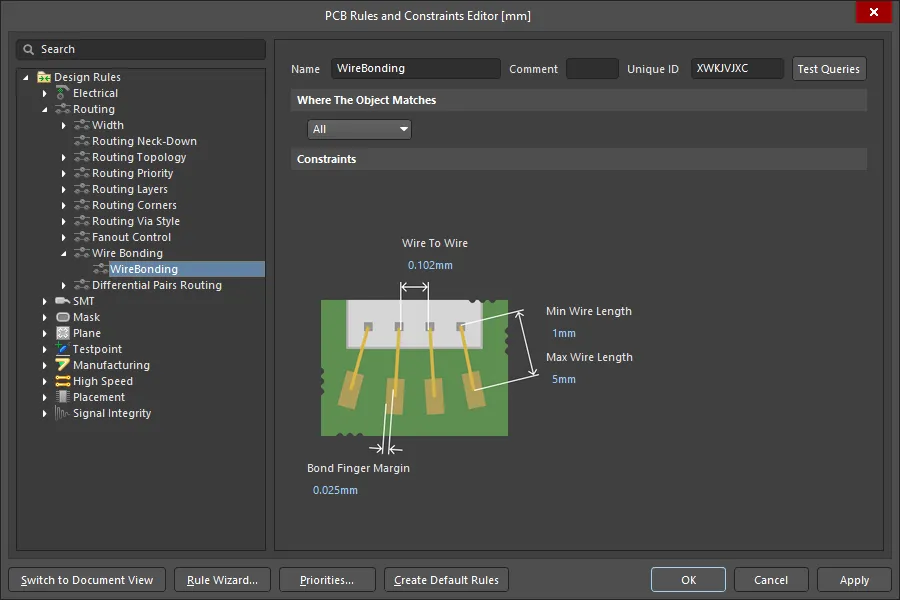Edit the Wire To Wire 0.102mm value
This screenshot has height=600, width=900.
coord(430,266)
